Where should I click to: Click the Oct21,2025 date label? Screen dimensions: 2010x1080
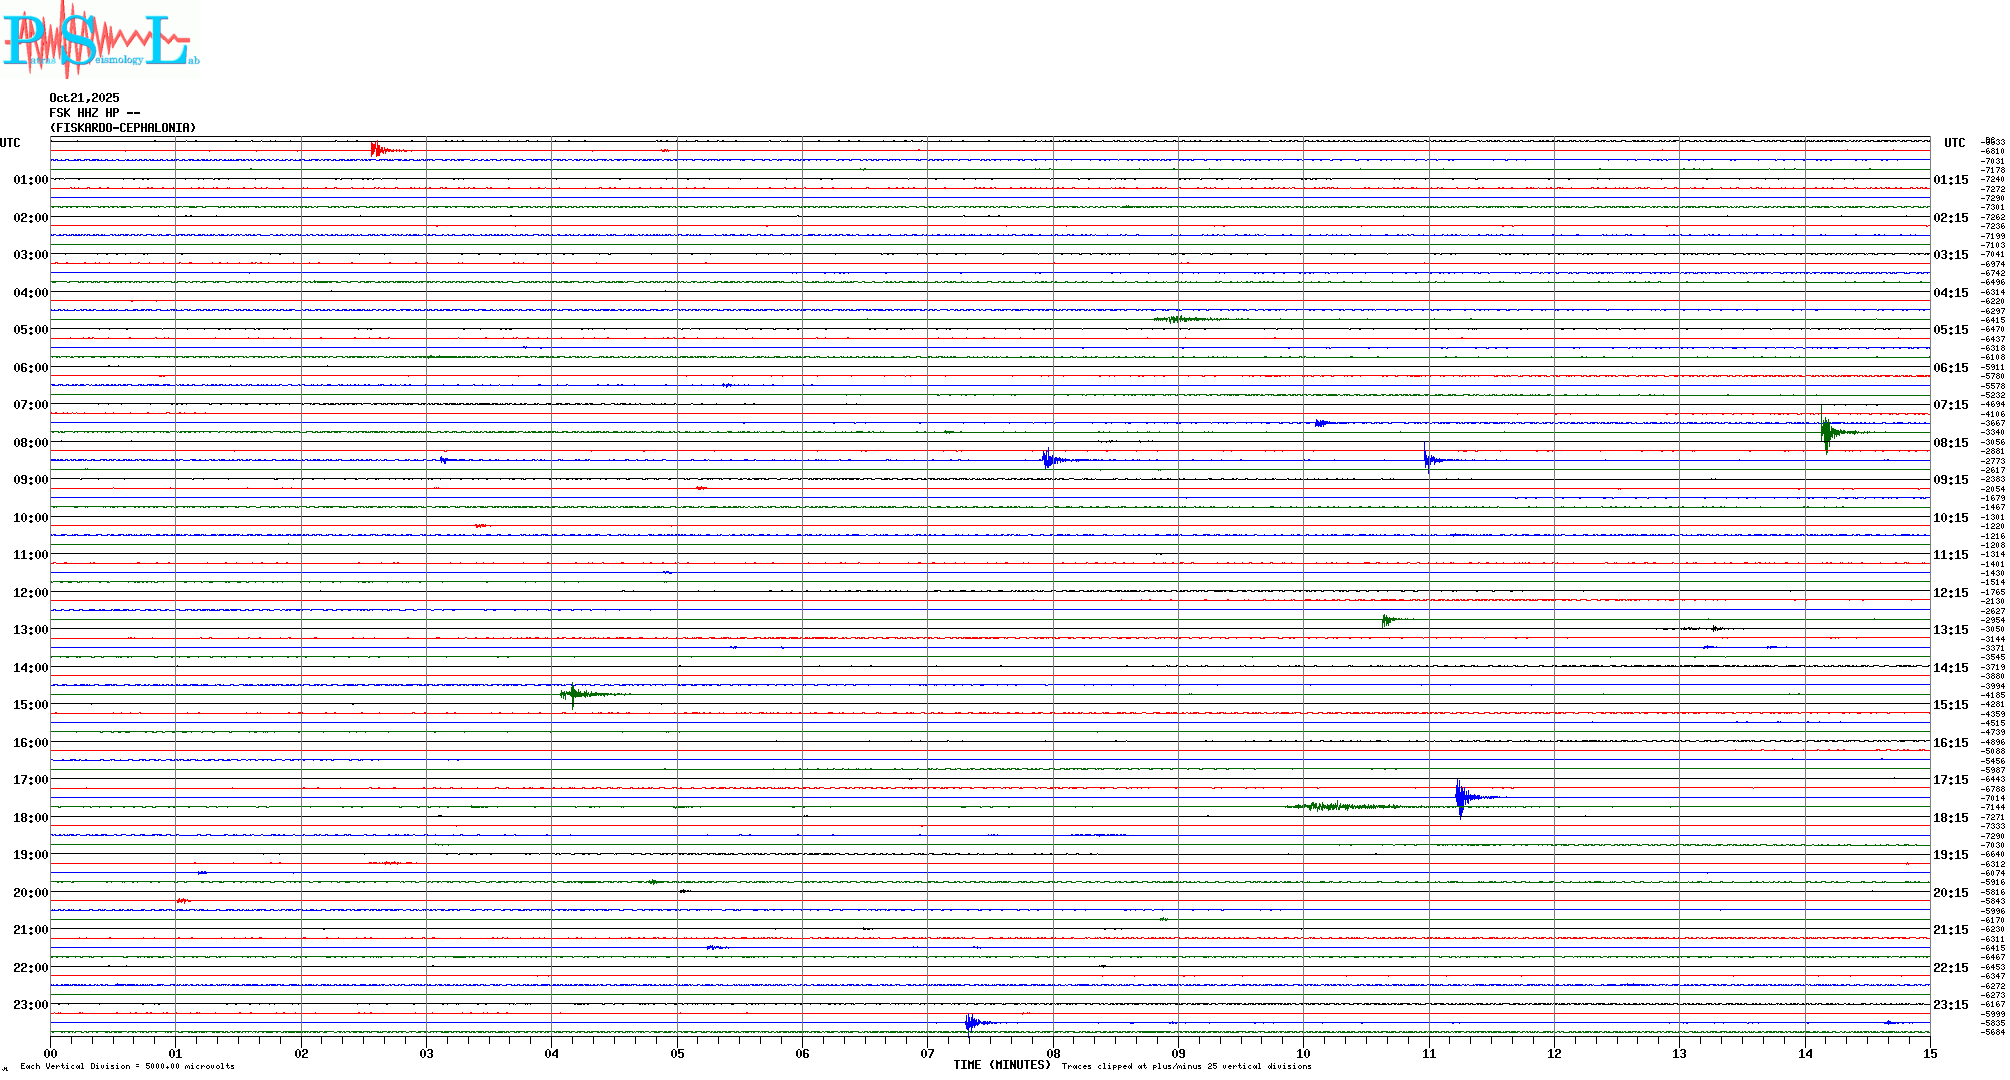[84, 98]
